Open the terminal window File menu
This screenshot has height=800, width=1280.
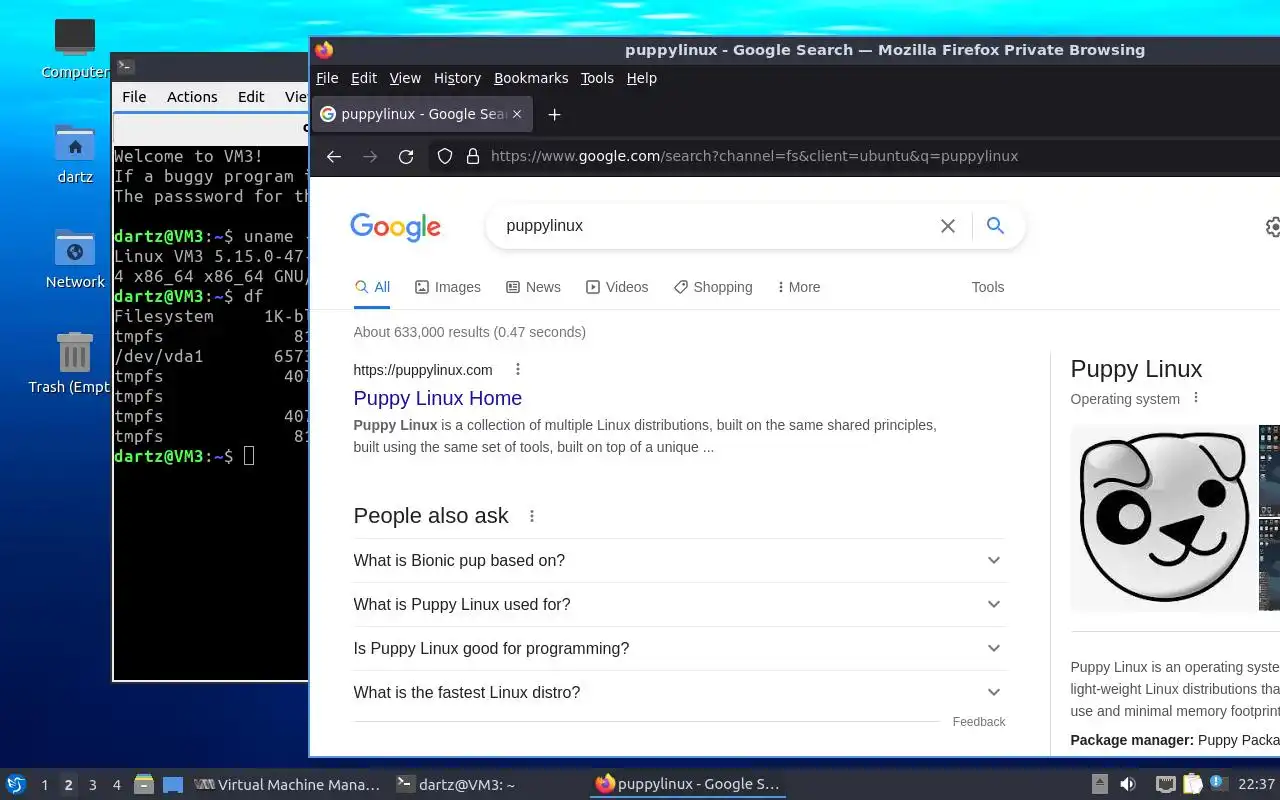click(x=134, y=97)
